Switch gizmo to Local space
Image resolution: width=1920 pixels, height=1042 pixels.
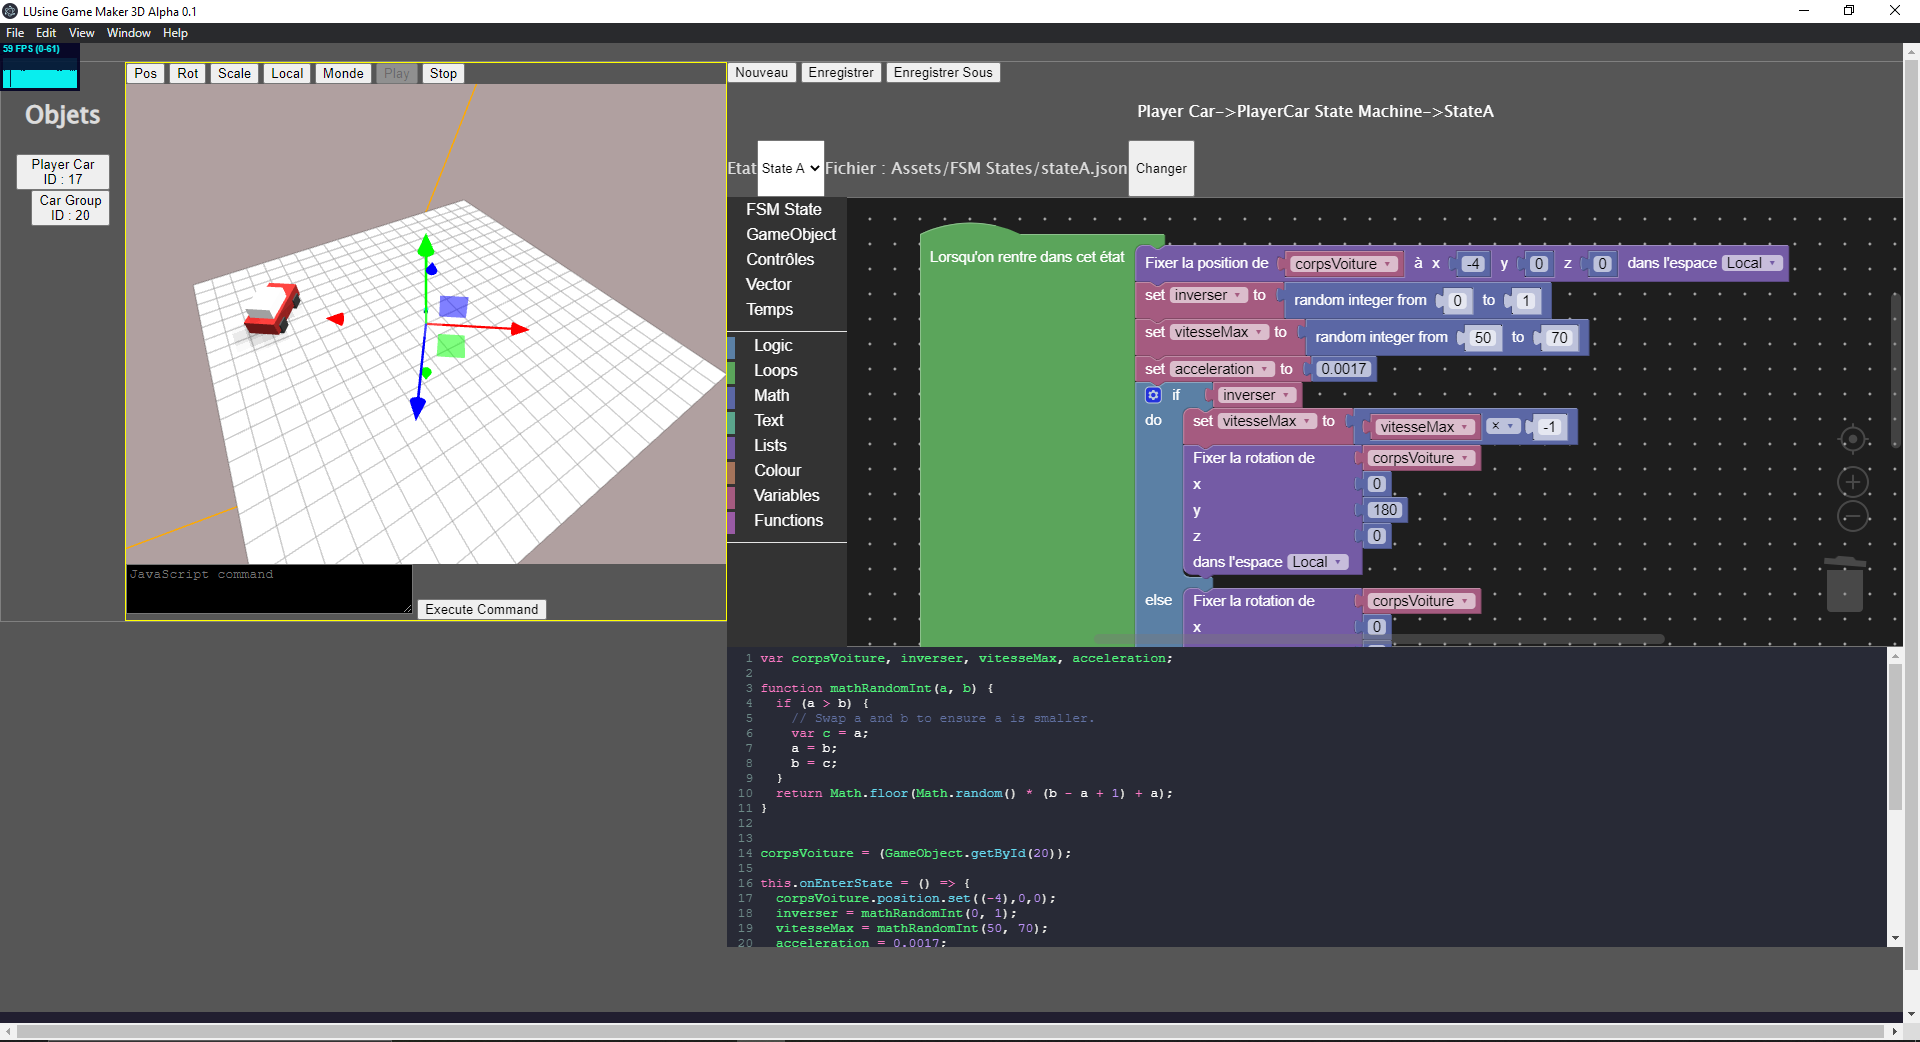click(x=287, y=73)
